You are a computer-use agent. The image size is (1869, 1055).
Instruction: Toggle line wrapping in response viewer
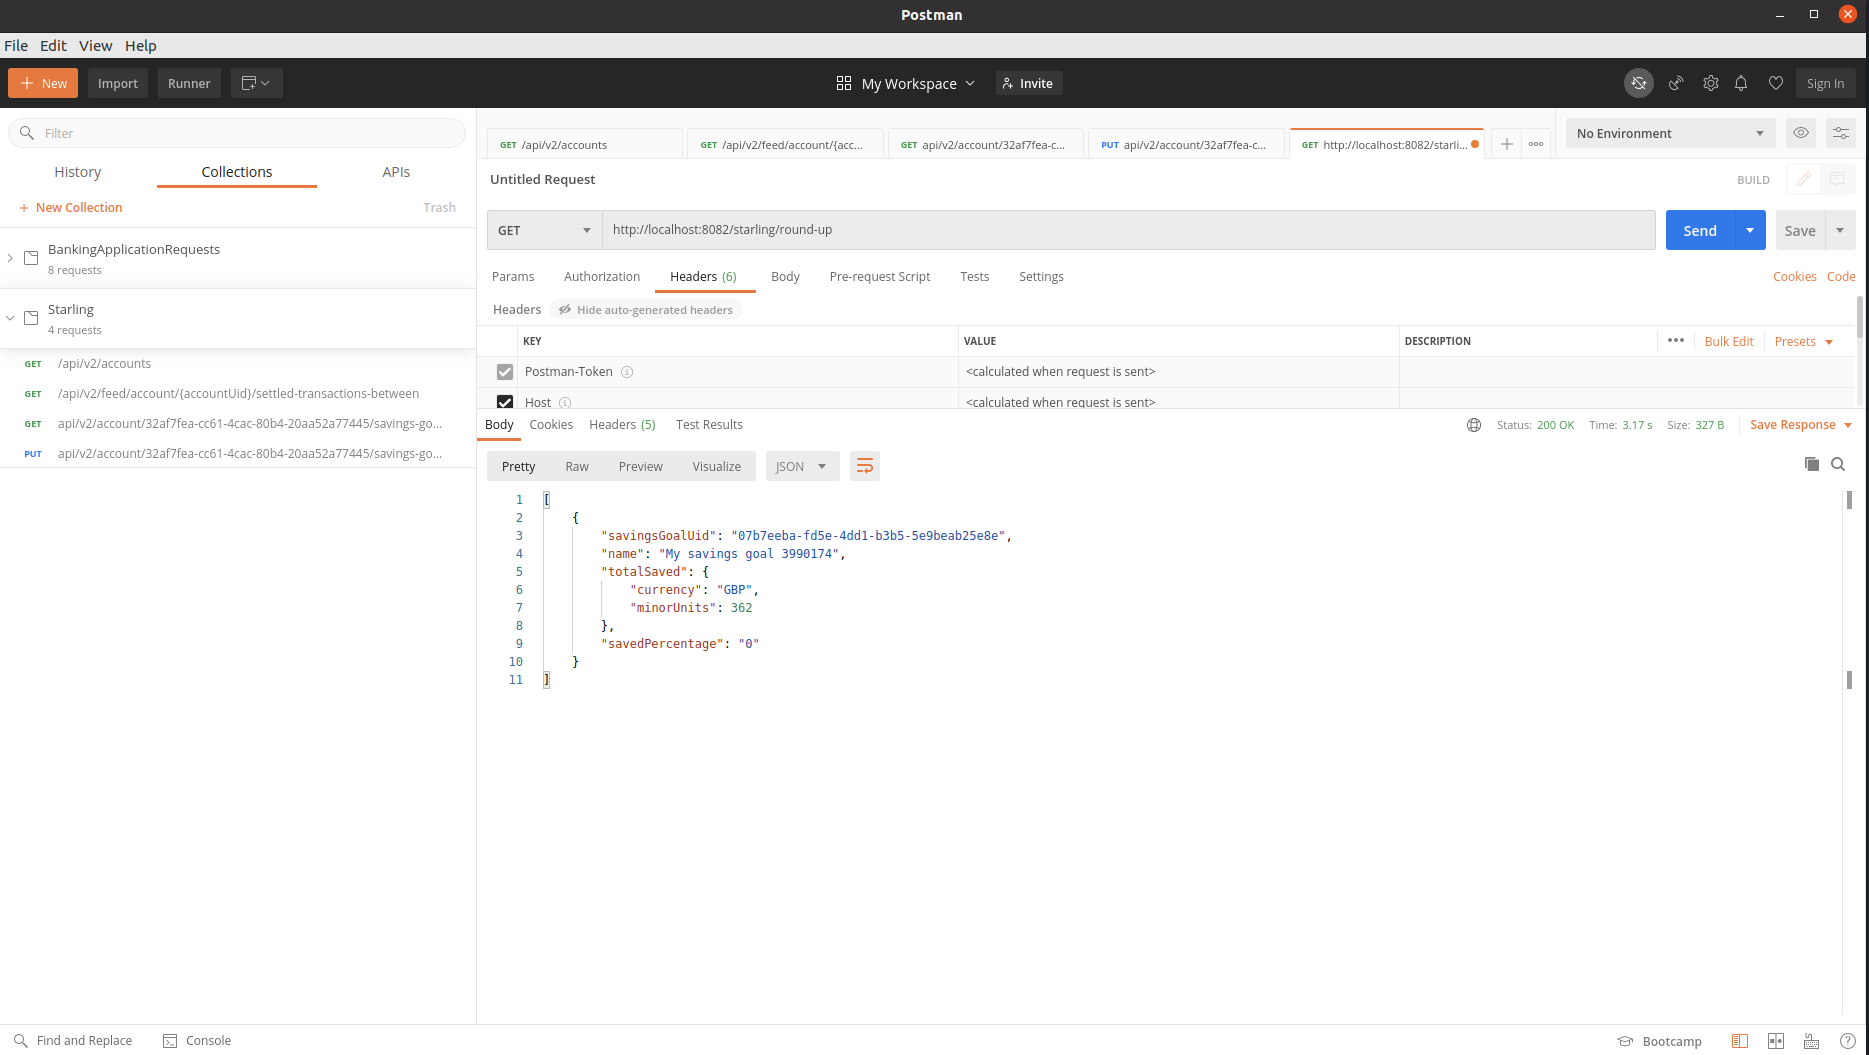click(864, 465)
